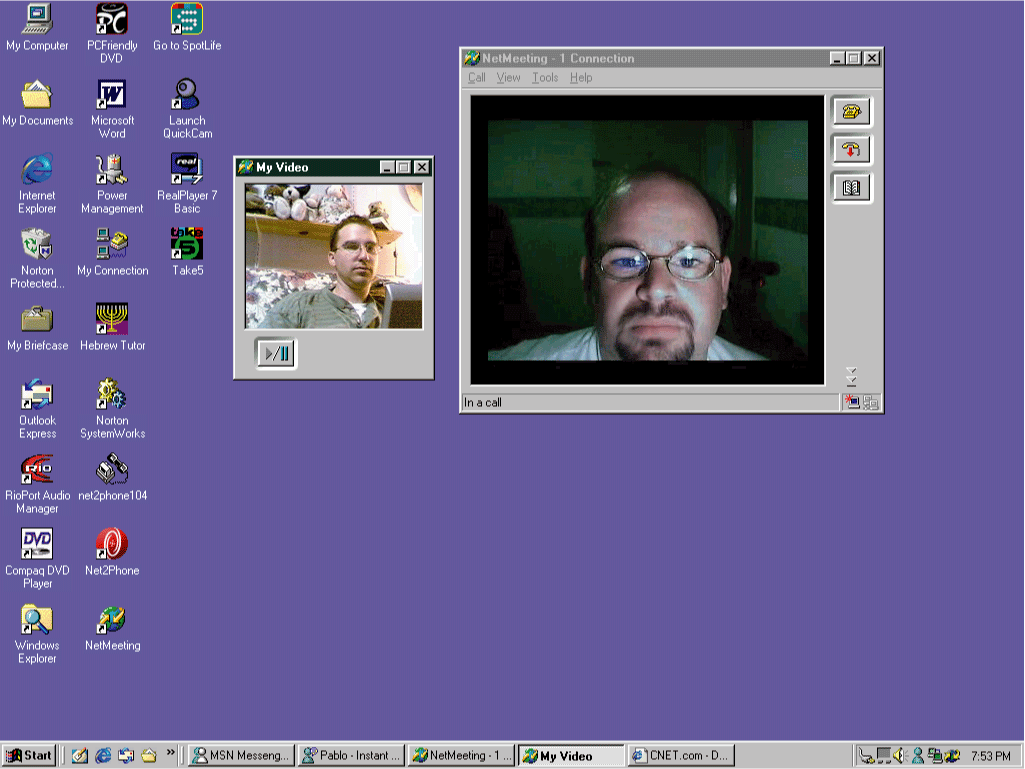The image size is (1025, 769).
Task: Select the Internet Explorer desktop icon
Action: pos(37,184)
